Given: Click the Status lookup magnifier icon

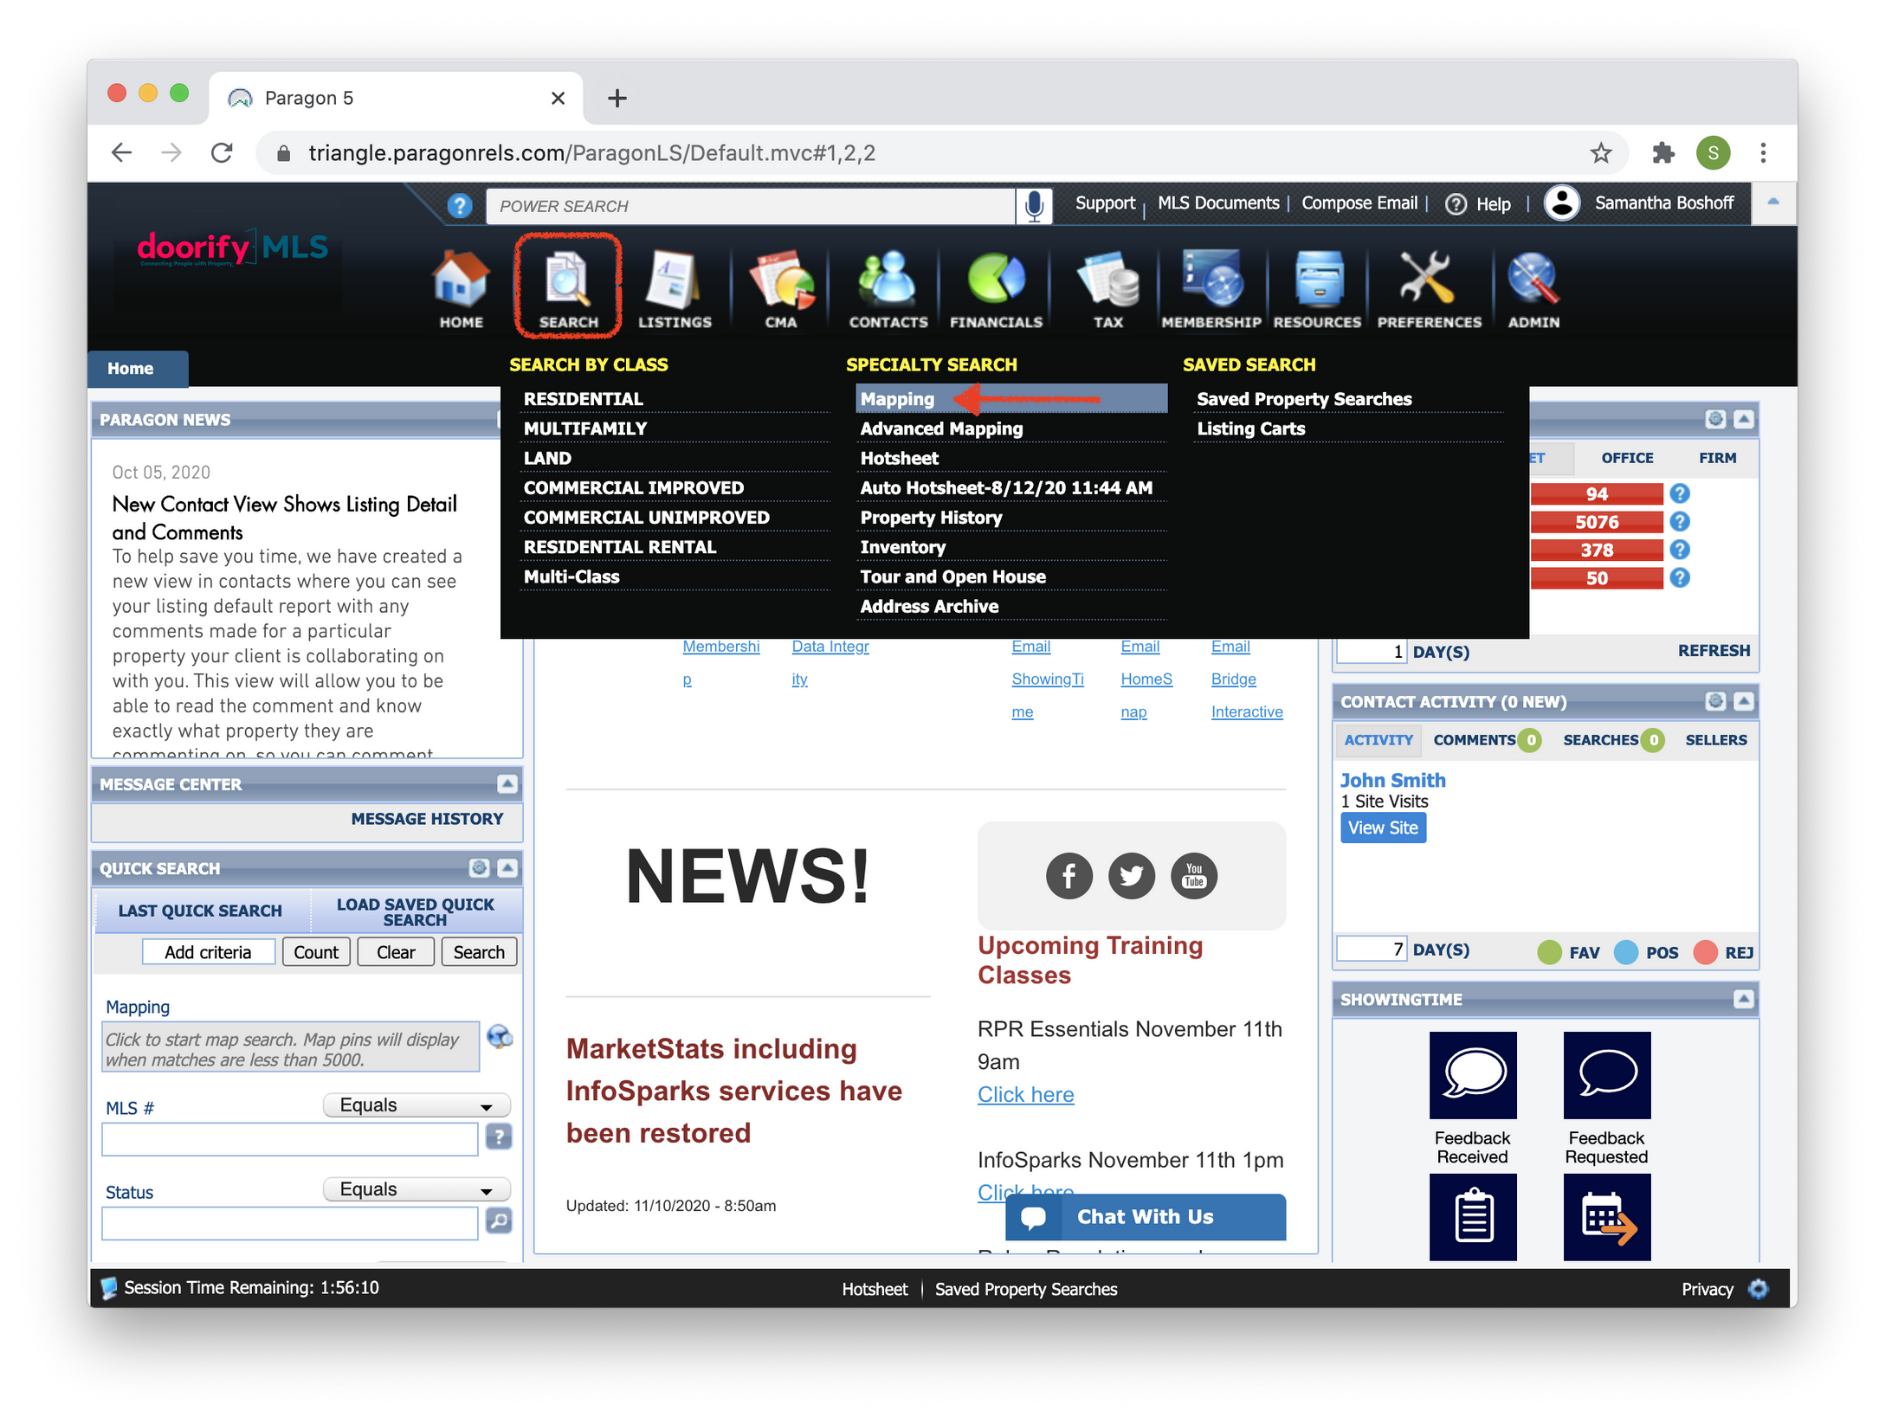Looking at the screenshot, I should pyautogui.click(x=498, y=1221).
